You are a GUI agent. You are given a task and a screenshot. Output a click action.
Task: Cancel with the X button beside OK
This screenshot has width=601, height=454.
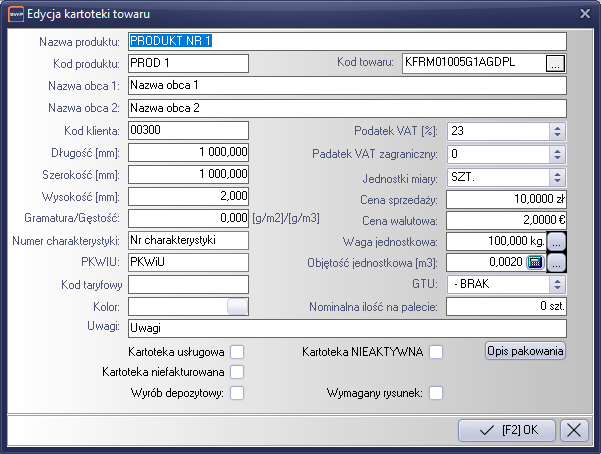point(574,430)
